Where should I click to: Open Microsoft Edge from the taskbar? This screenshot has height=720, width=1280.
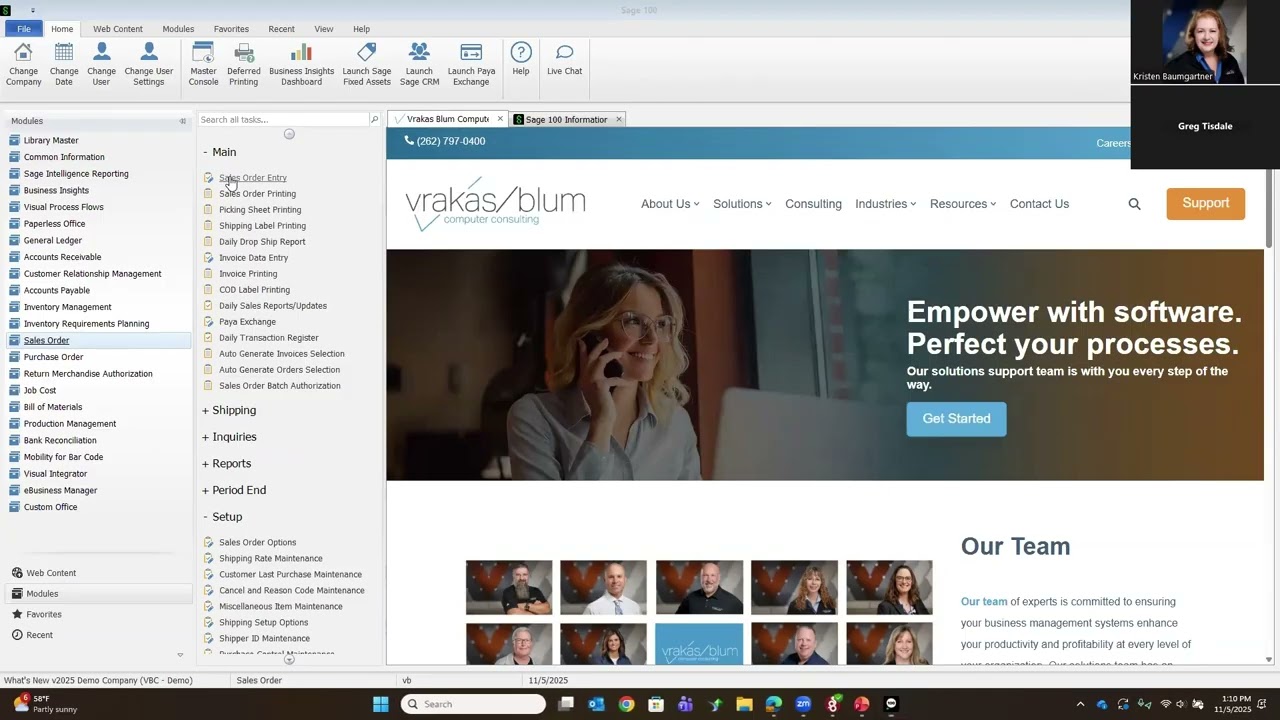773,704
